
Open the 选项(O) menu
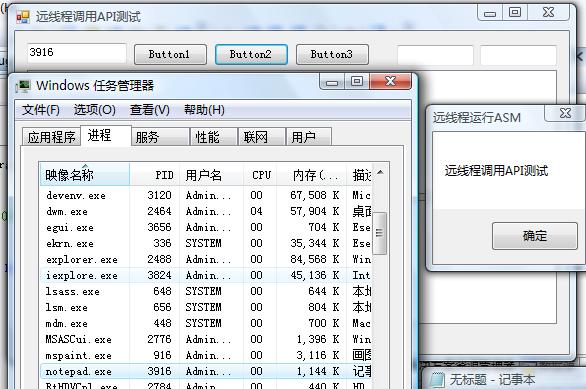pos(95,110)
